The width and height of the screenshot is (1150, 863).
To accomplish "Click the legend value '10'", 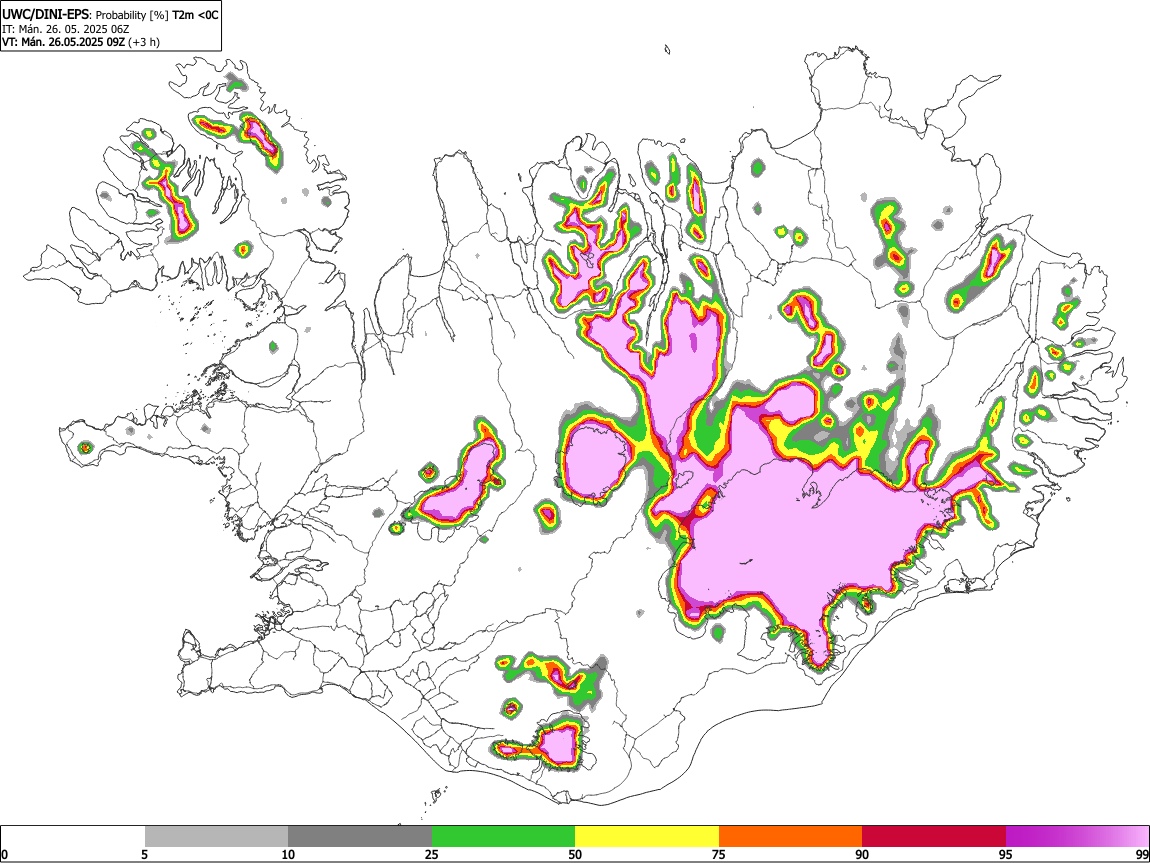I will click(288, 855).
